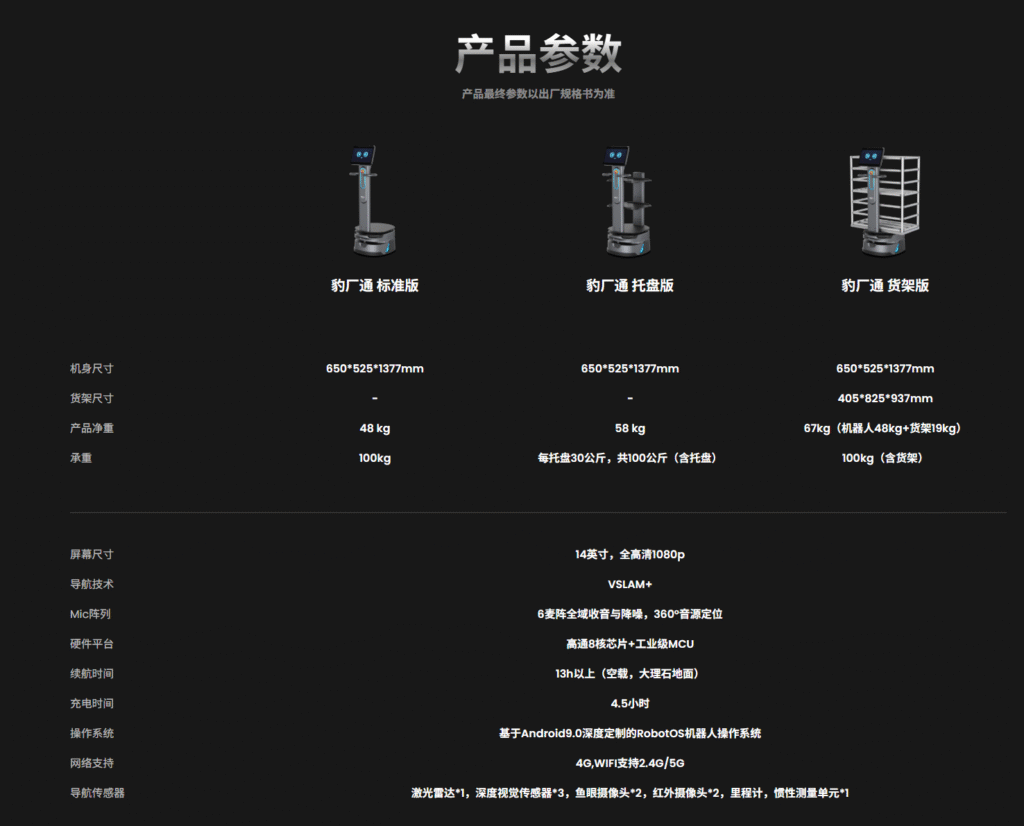Click the 屏幕尺寸 row label
The height and width of the screenshot is (826, 1024).
tap(92, 555)
